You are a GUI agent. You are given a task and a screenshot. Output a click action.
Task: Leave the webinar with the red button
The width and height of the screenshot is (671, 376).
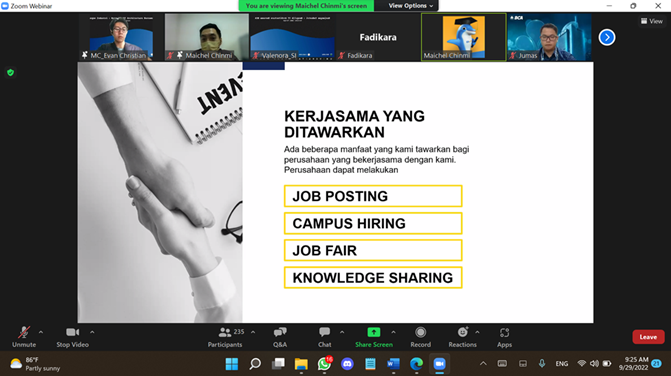(x=648, y=337)
